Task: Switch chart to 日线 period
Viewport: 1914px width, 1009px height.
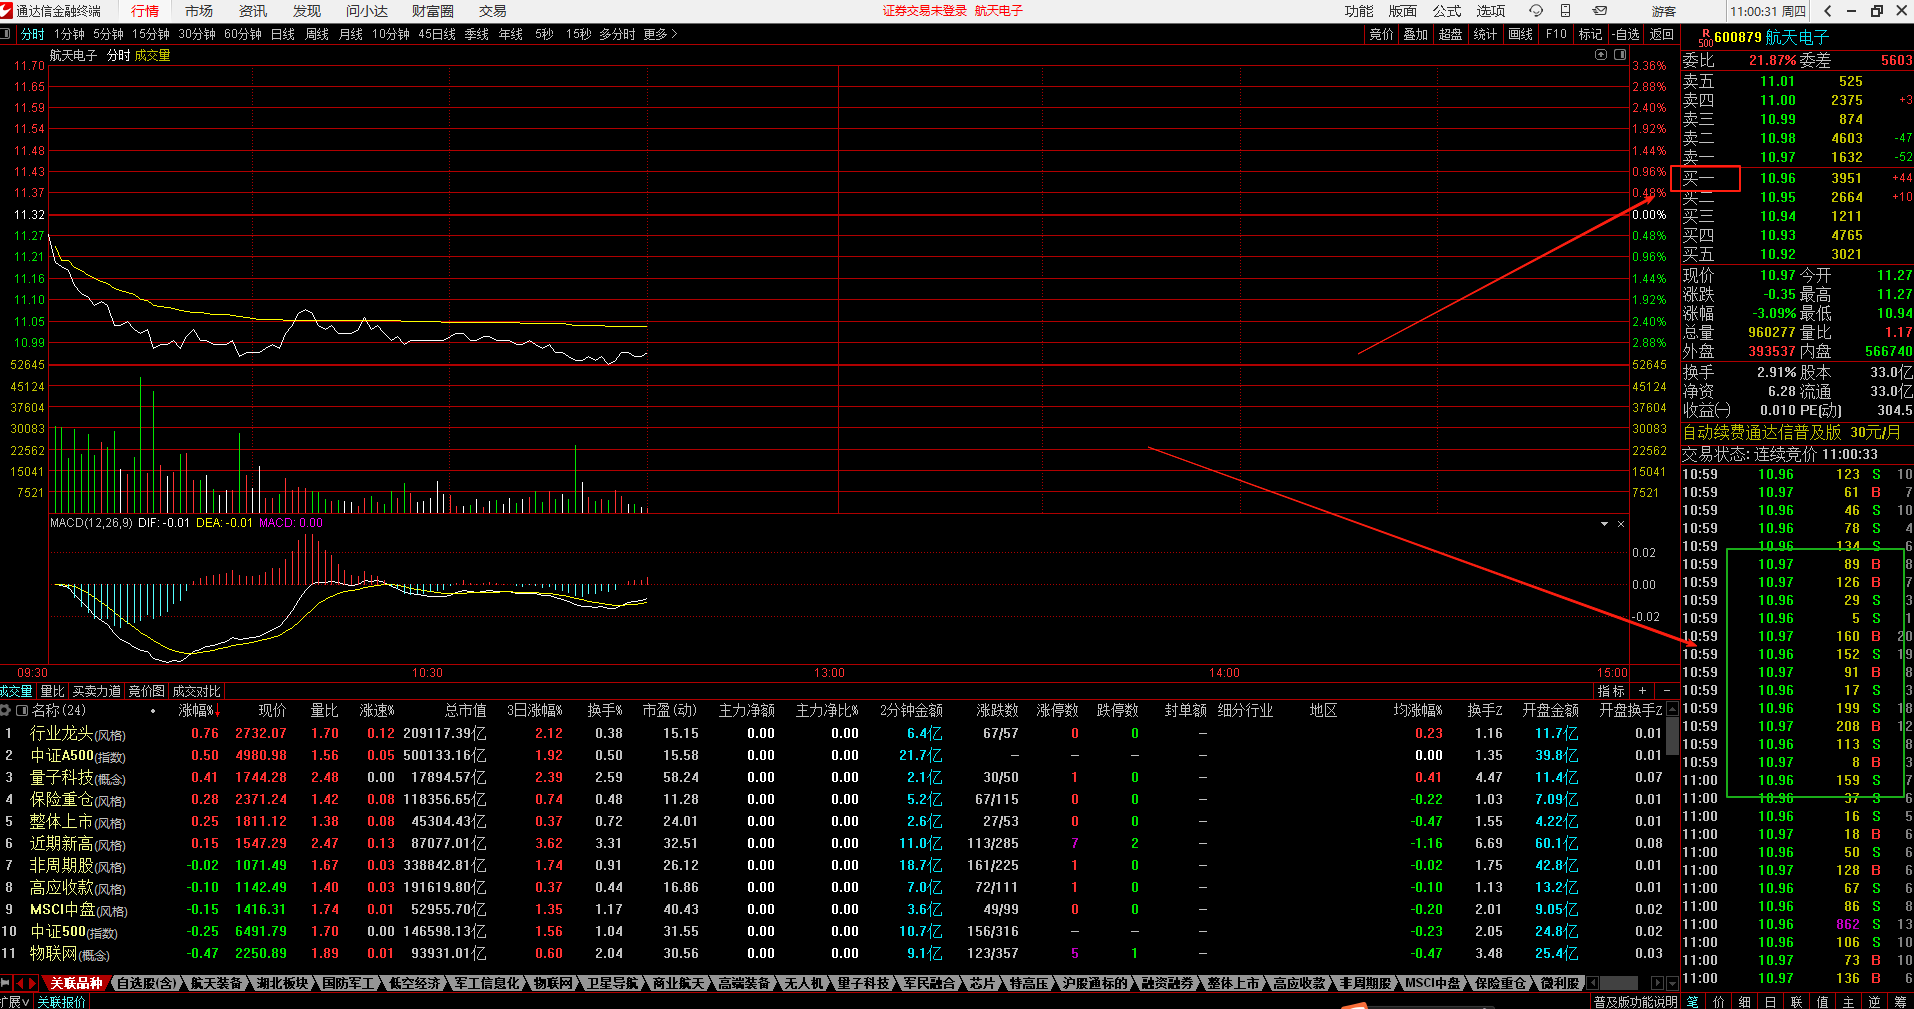Action: click(x=283, y=34)
